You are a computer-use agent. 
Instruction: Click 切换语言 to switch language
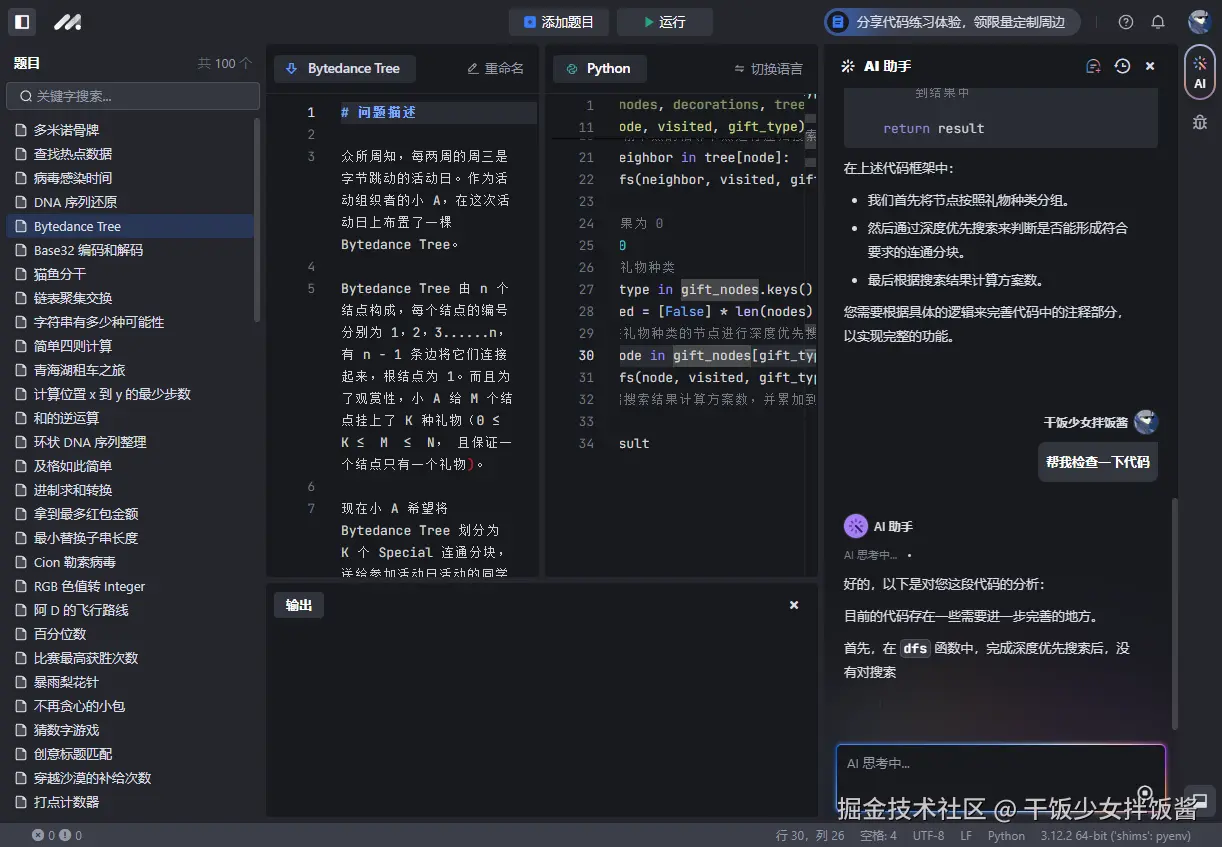click(768, 69)
